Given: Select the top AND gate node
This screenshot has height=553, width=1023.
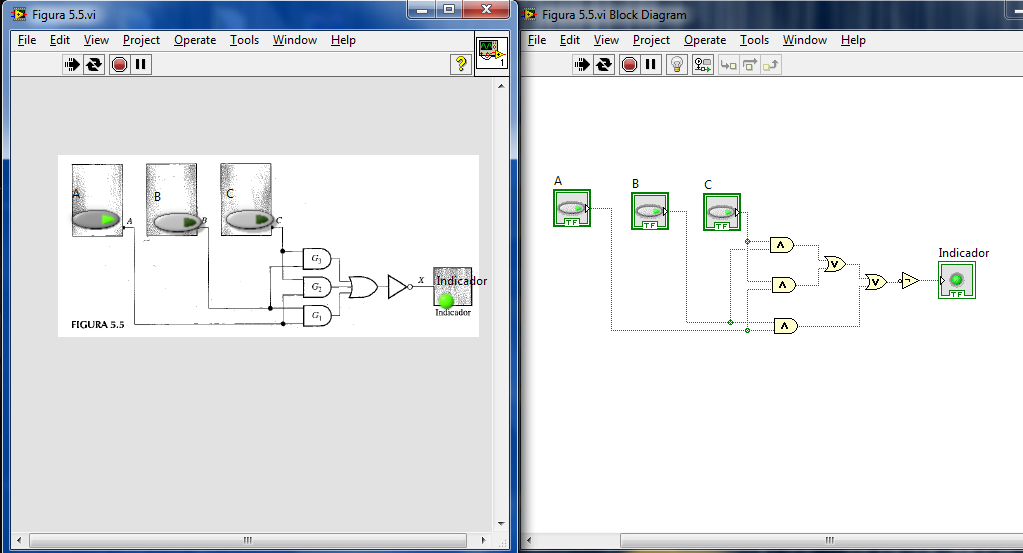Looking at the screenshot, I should click(782, 245).
